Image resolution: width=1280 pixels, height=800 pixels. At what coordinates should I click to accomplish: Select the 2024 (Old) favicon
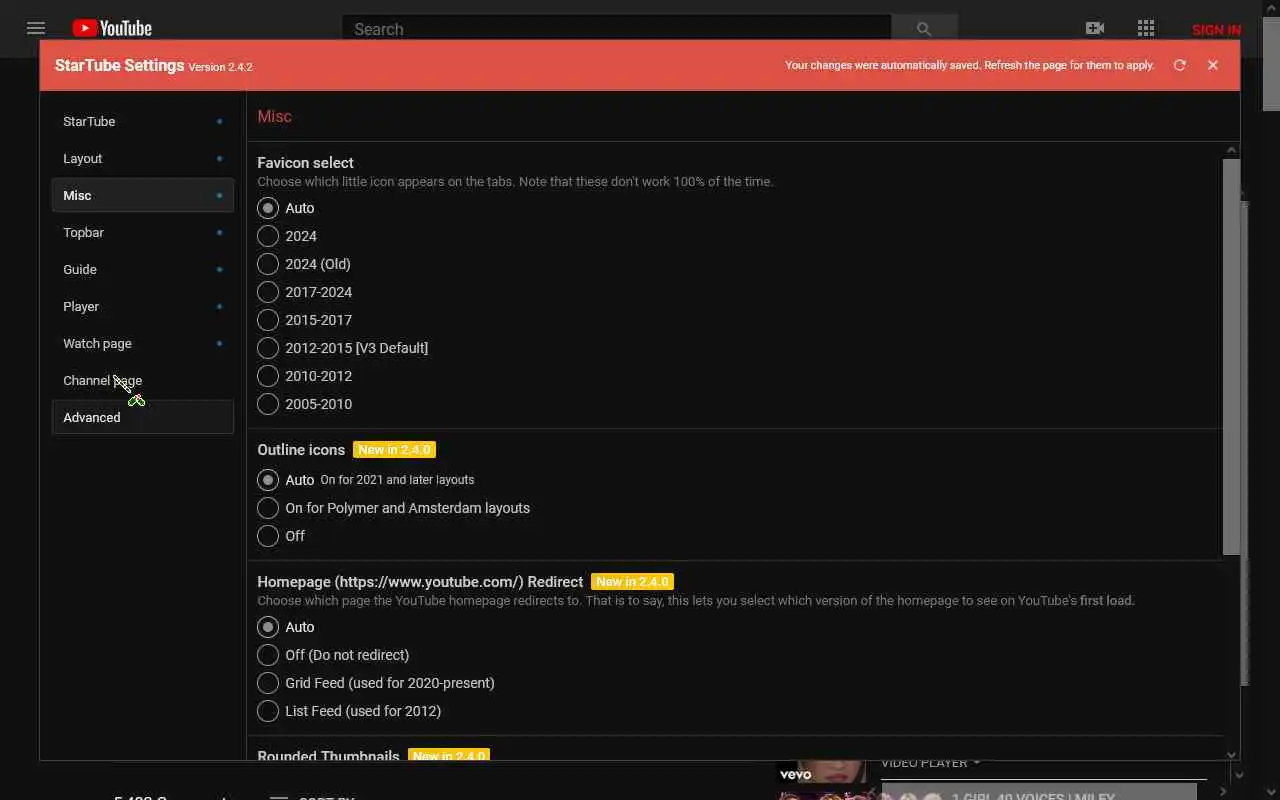coord(268,264)
